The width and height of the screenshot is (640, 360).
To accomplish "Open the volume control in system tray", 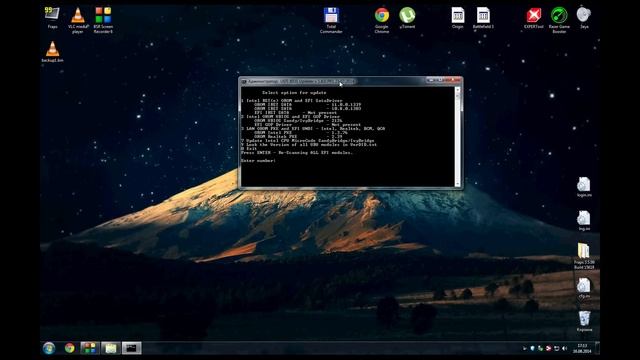I will (564, 349).
